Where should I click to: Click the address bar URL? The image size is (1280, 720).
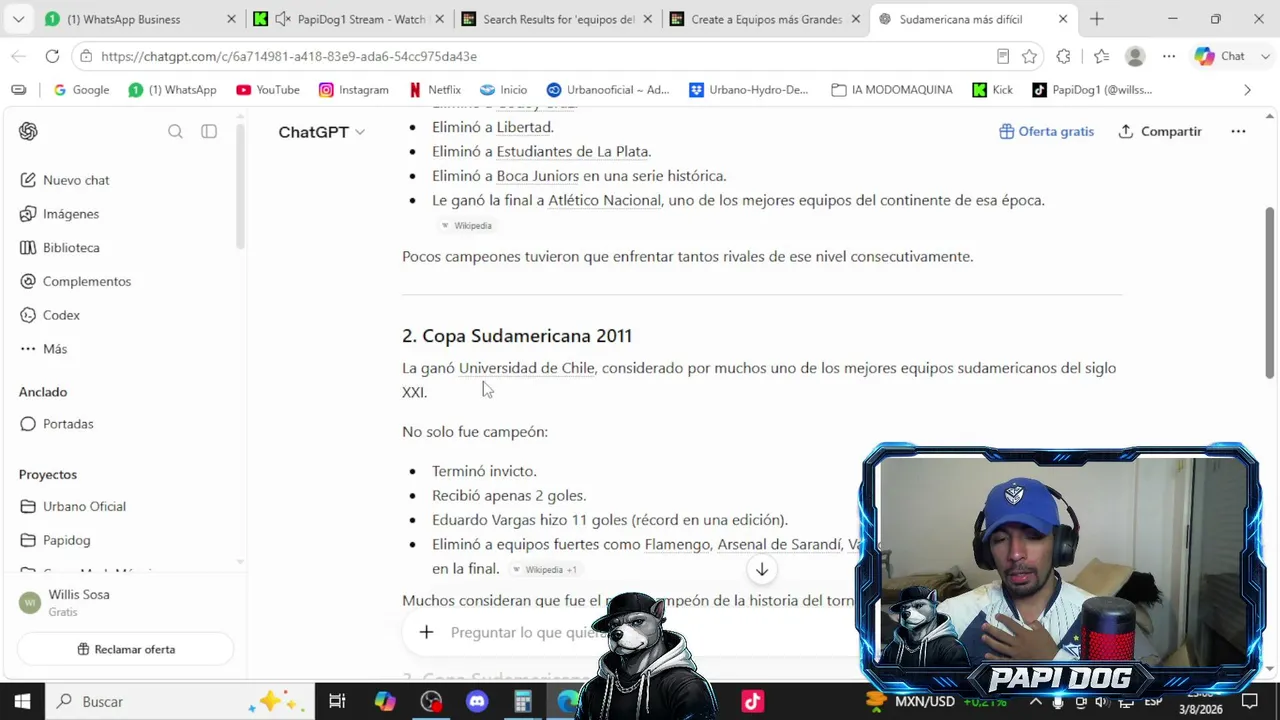[288, 57]
